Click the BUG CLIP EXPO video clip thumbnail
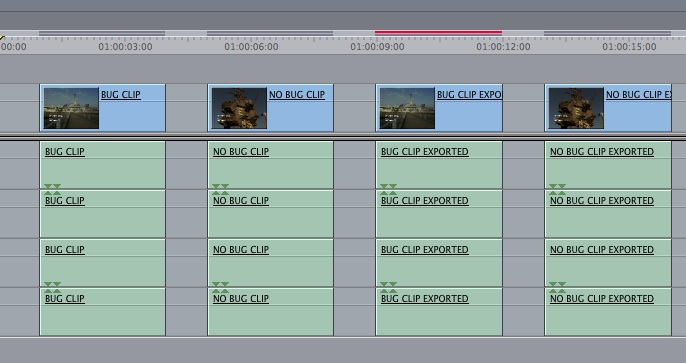This screenshot has height=363, width=686. click(x=407, y=108)
